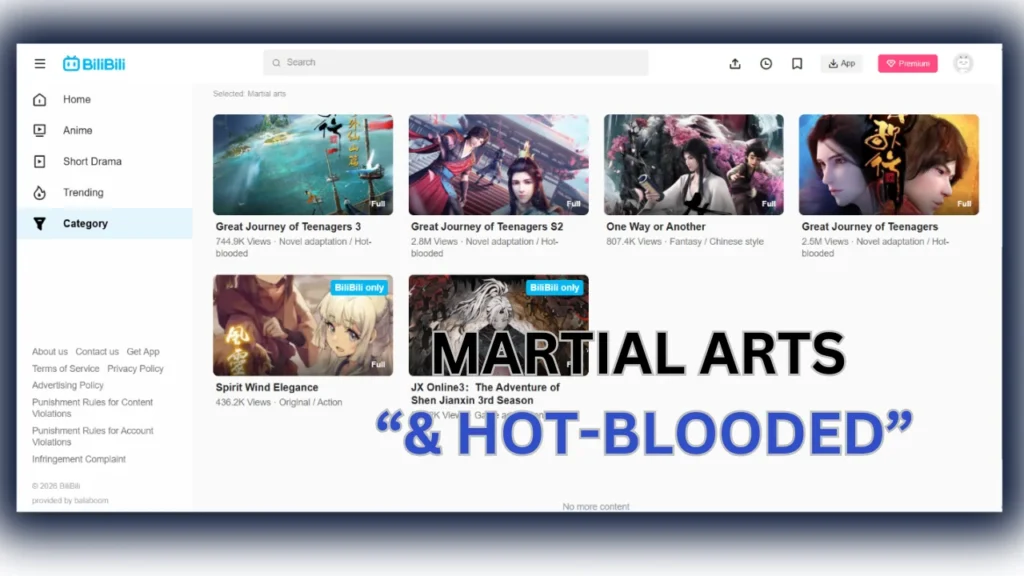The image size is (1024, 576).
Task: Open the Anime section from the sidebar
Action: coord(39,130)
